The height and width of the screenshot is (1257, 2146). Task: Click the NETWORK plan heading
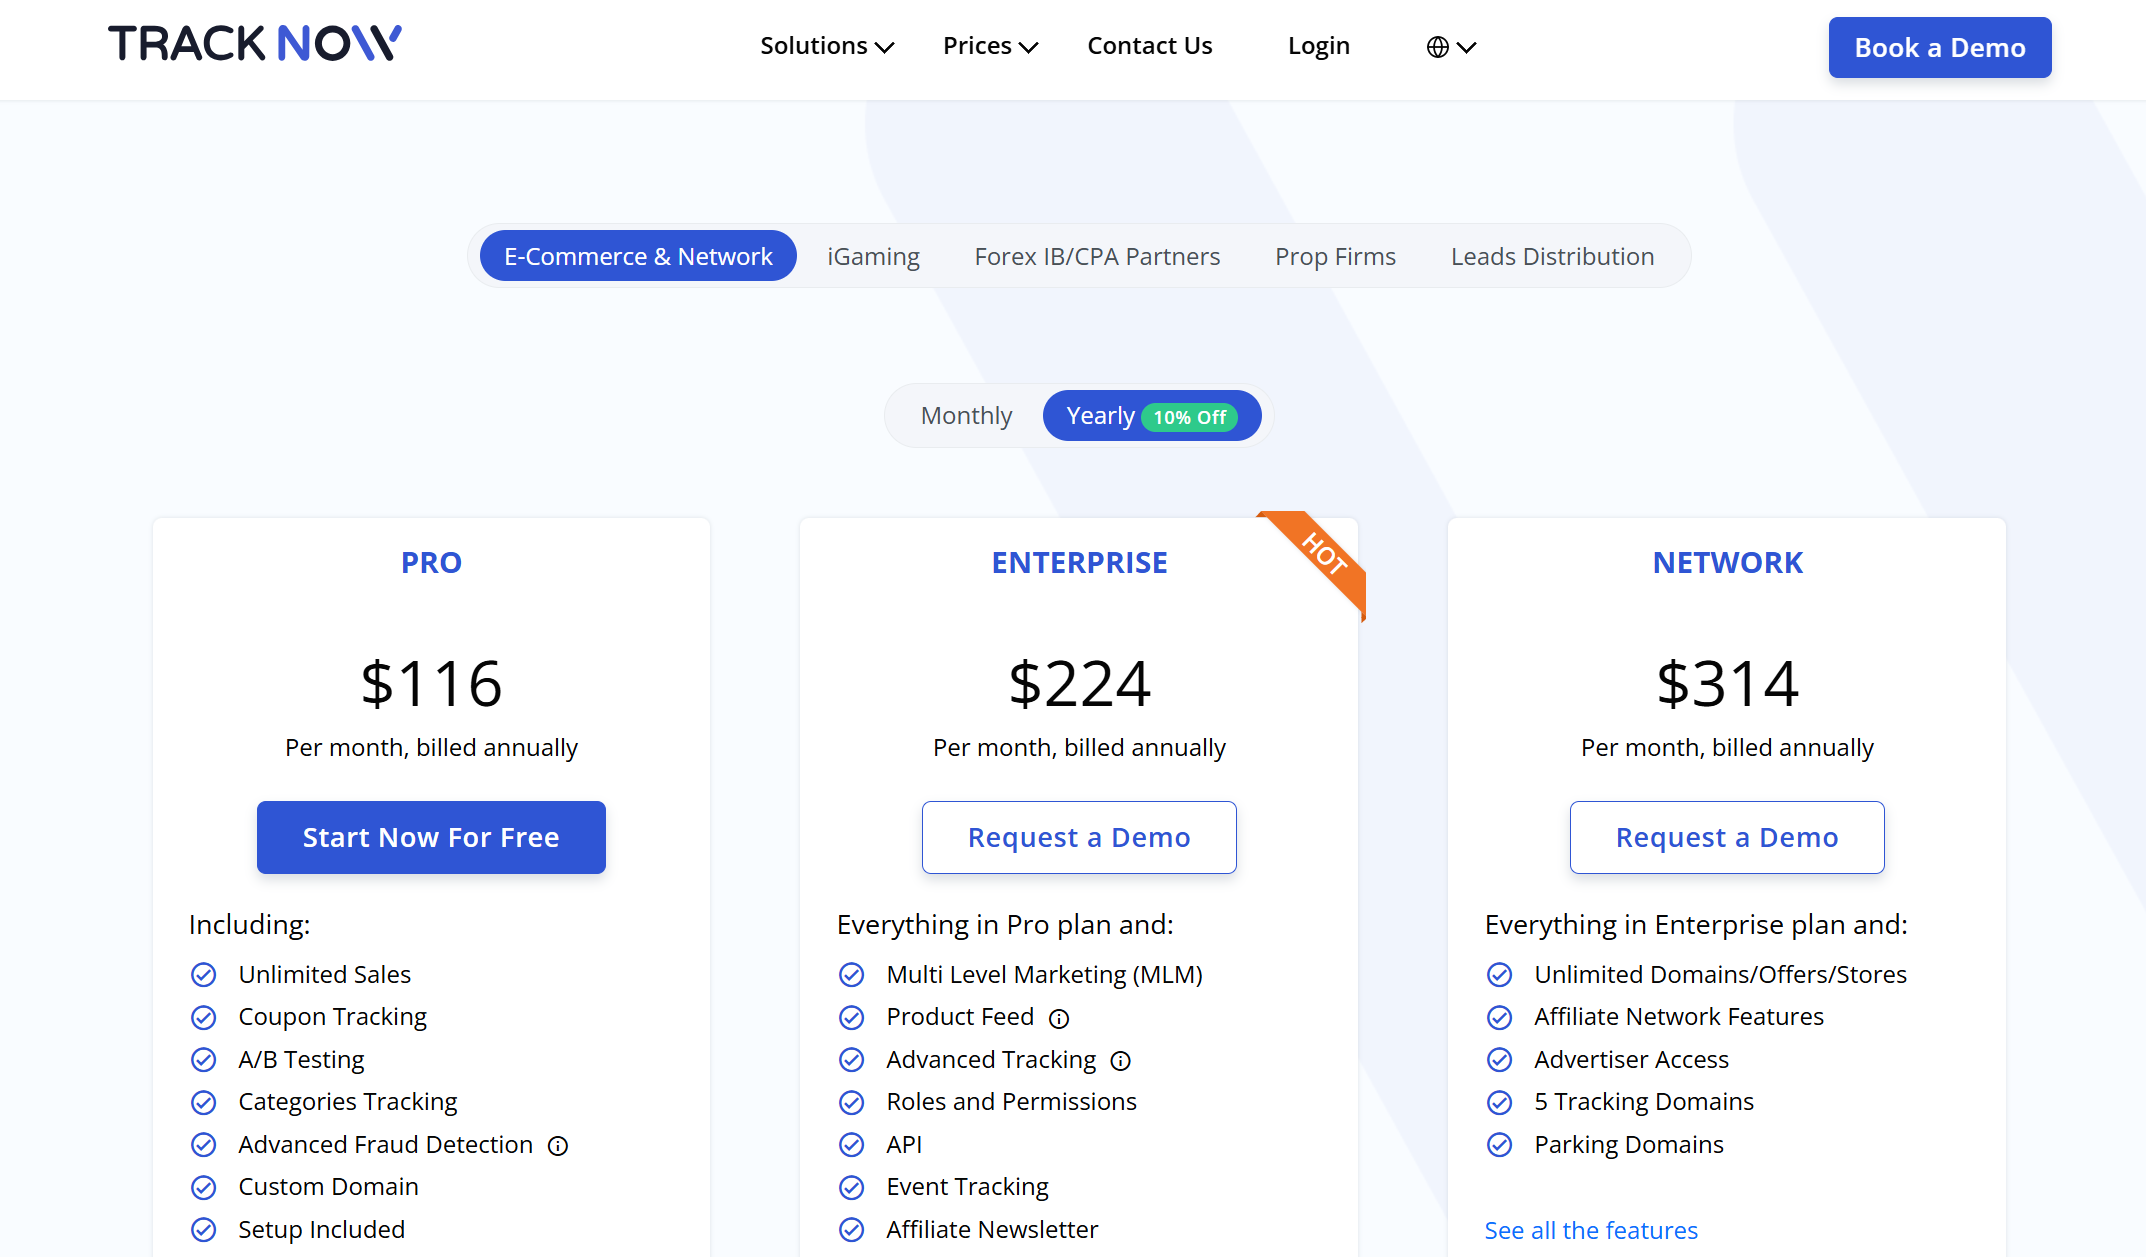(1727, 562)
